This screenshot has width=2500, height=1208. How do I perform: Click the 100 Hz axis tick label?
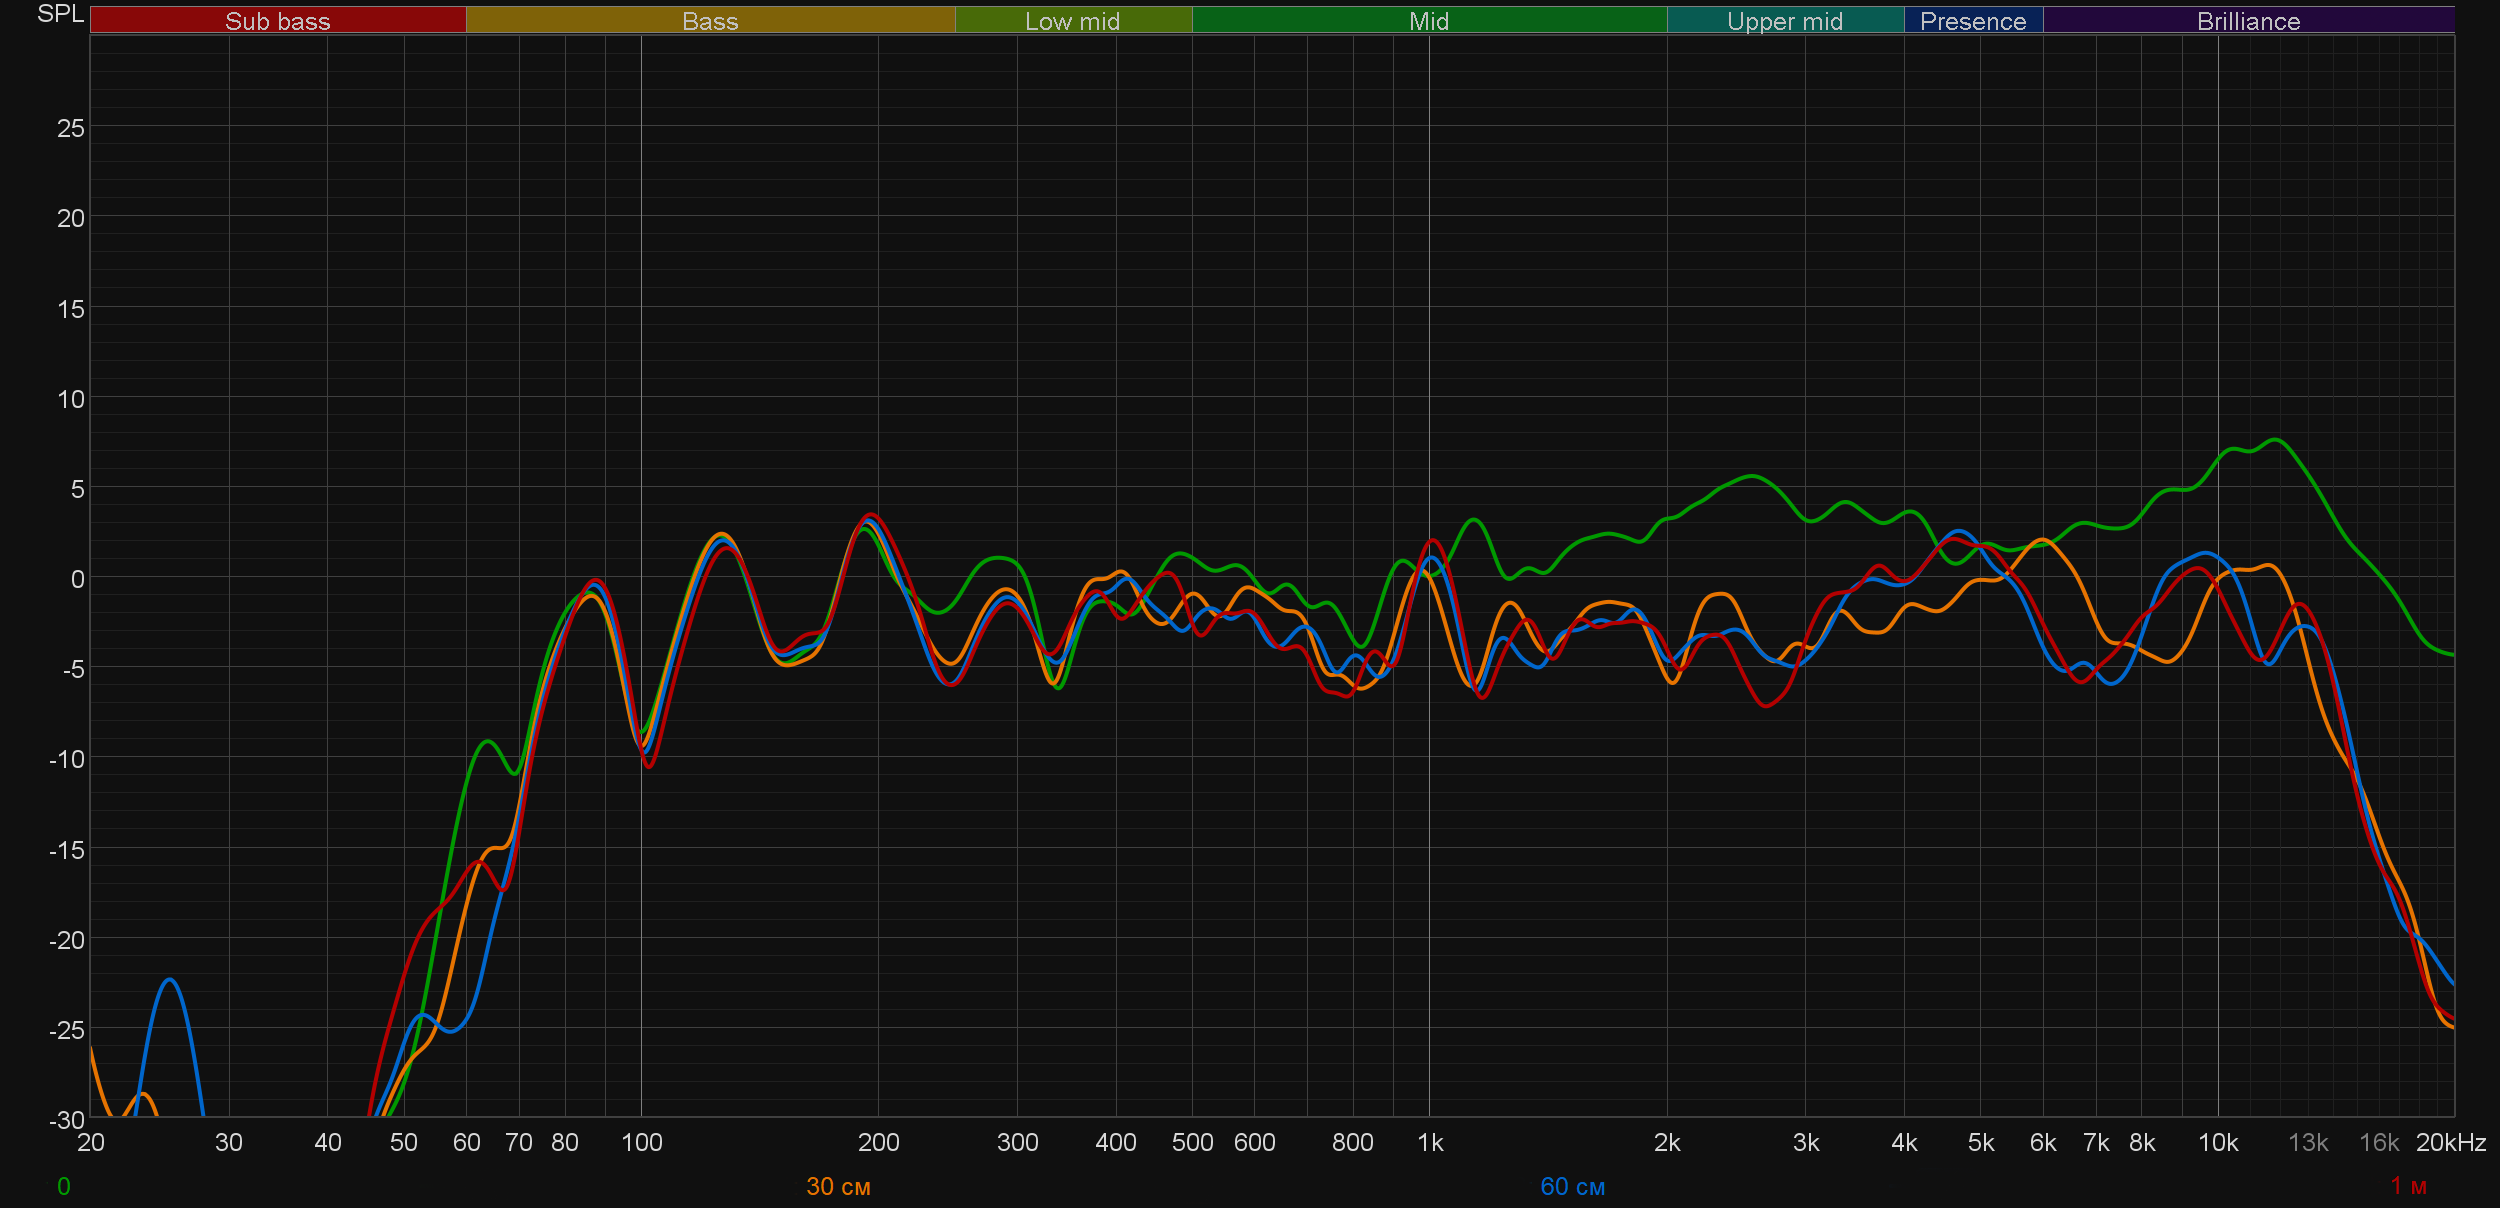tap(641, 1142)
